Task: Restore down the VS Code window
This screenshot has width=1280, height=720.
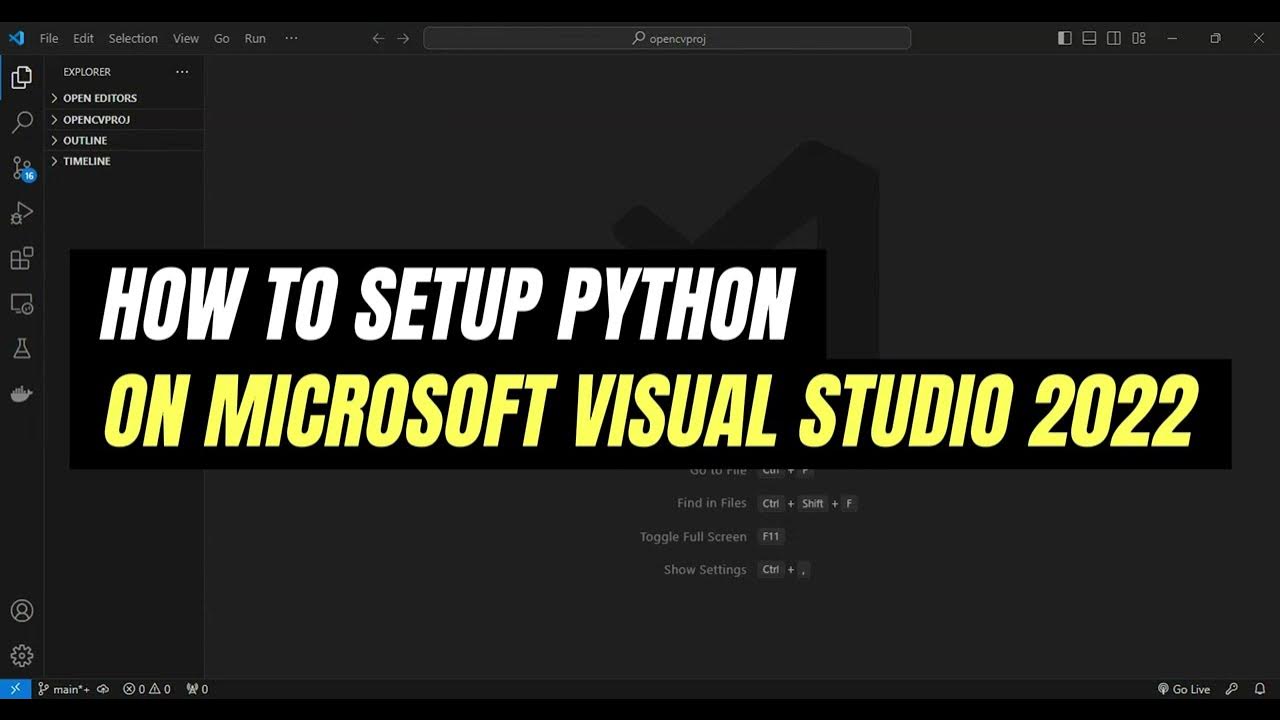Action: [1215, 38]
